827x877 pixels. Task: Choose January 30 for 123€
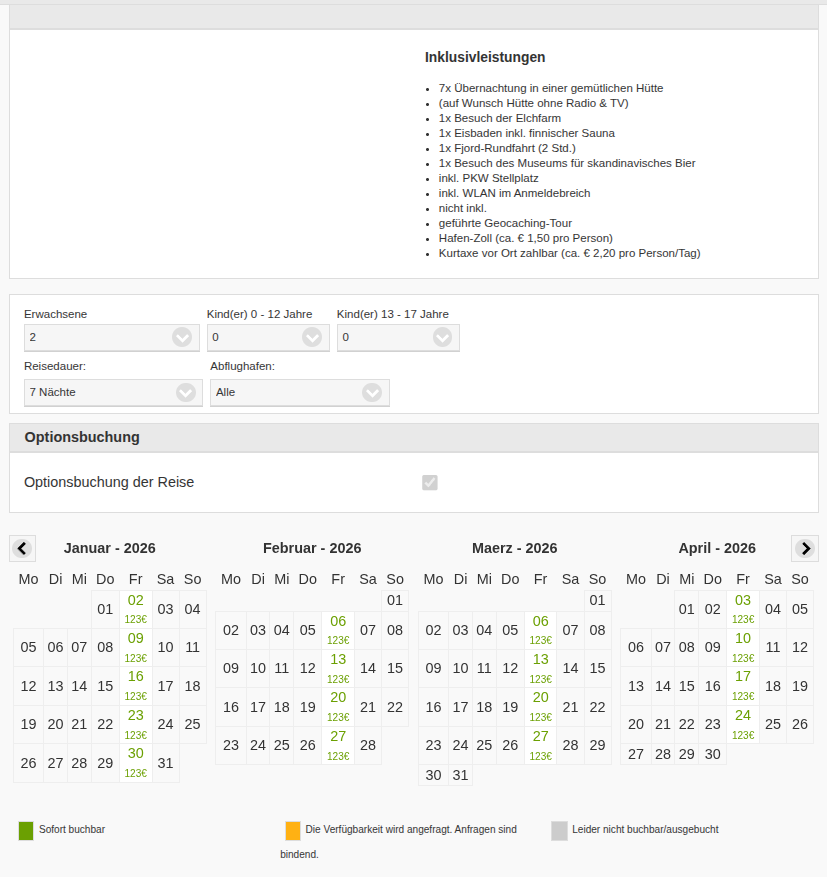pyautogui.click(x=136, y=761)
